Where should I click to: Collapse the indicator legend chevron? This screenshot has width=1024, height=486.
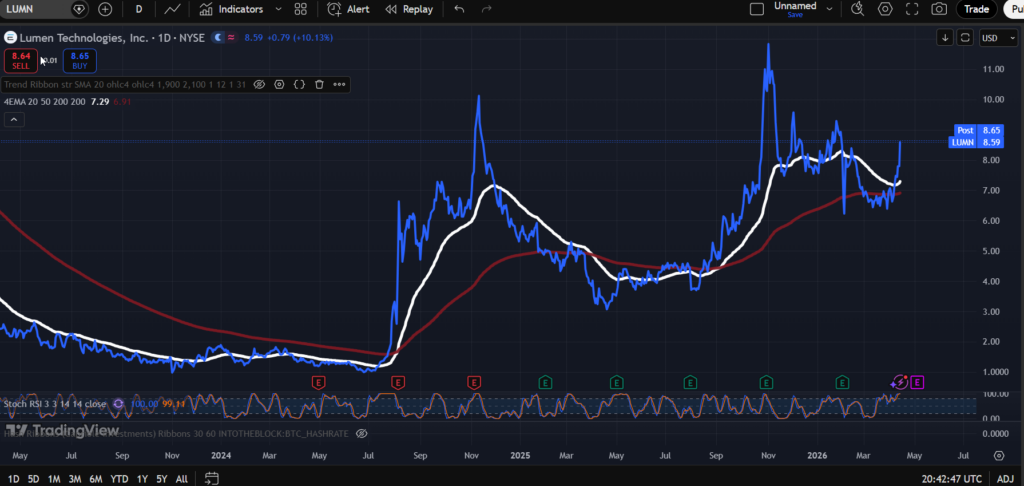coord(14,120)
